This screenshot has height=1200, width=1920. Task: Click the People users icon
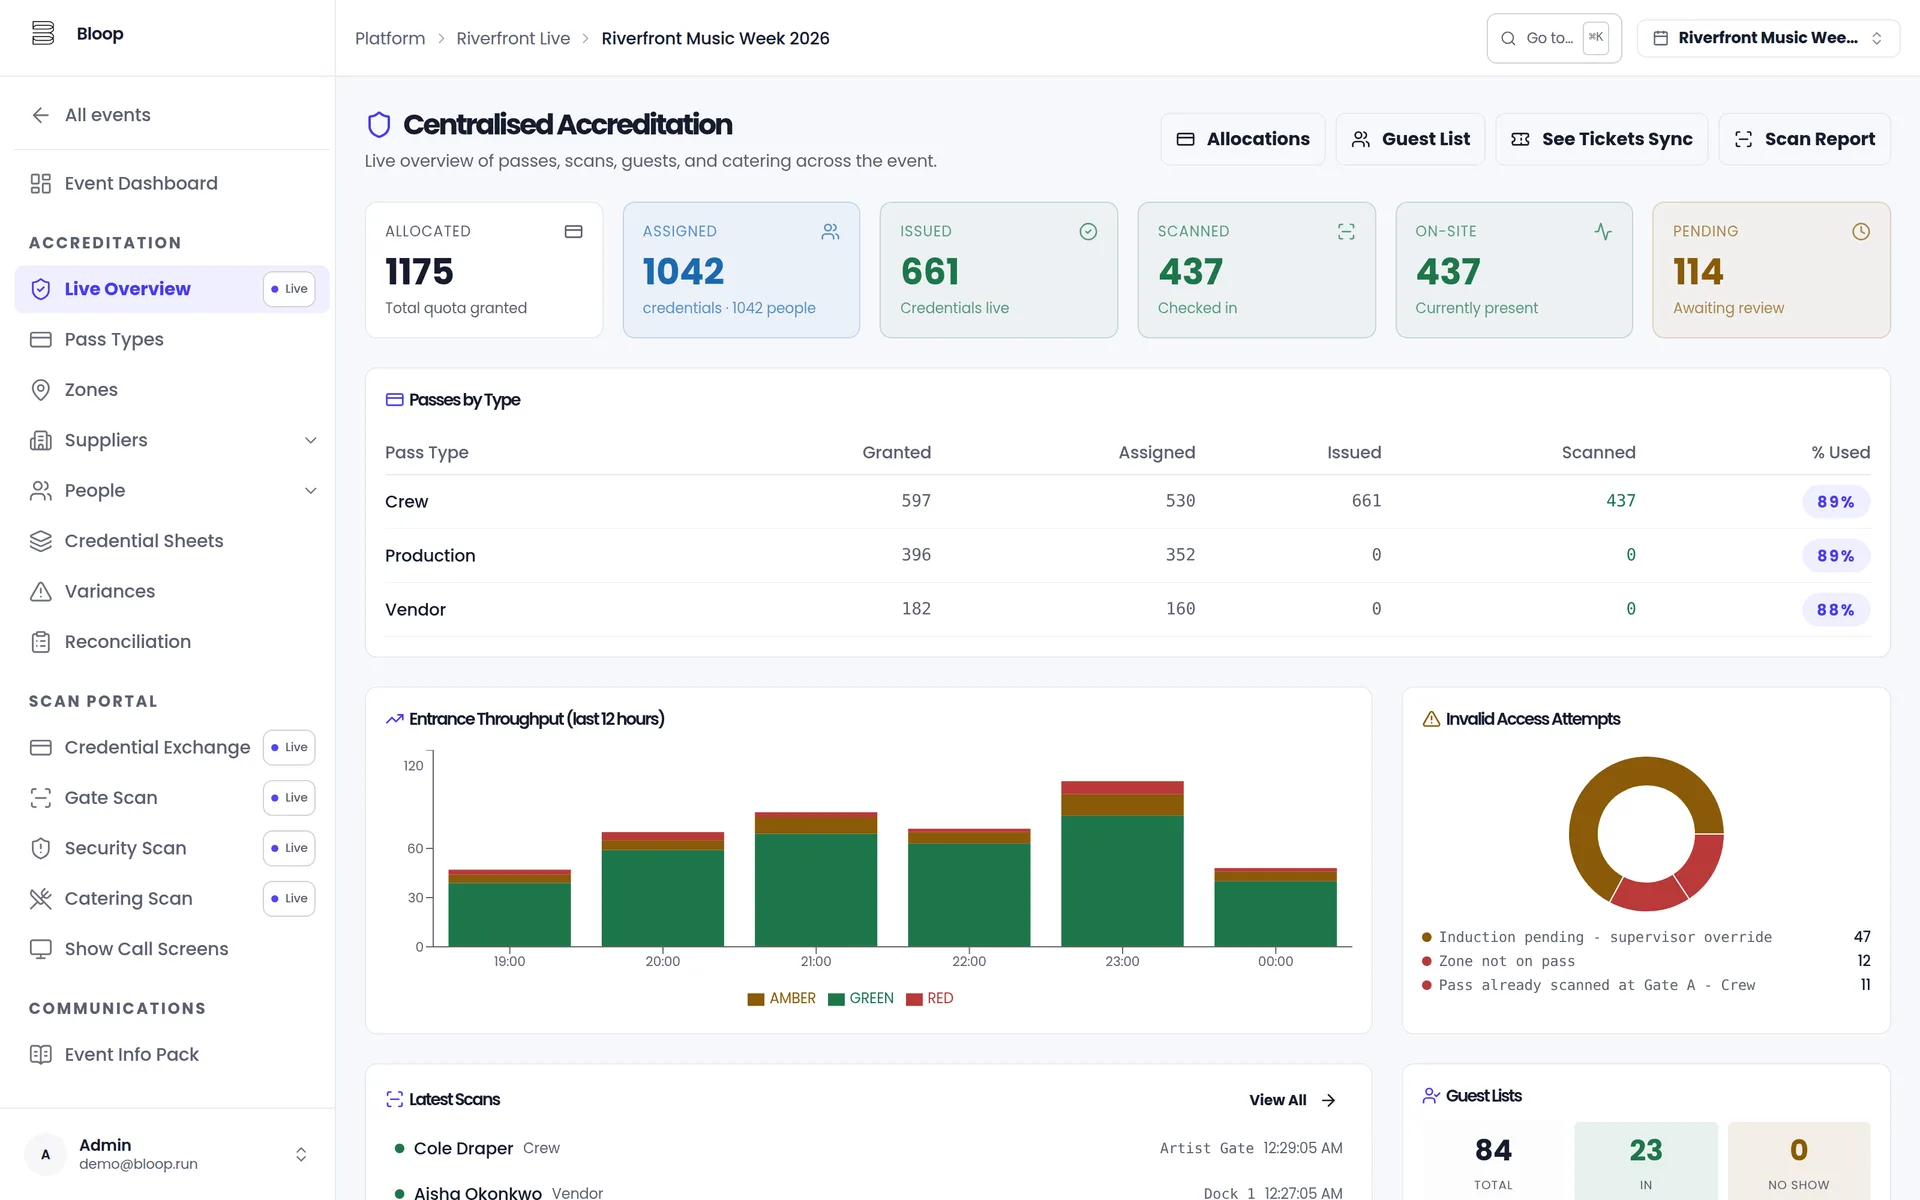pos(41,490)
